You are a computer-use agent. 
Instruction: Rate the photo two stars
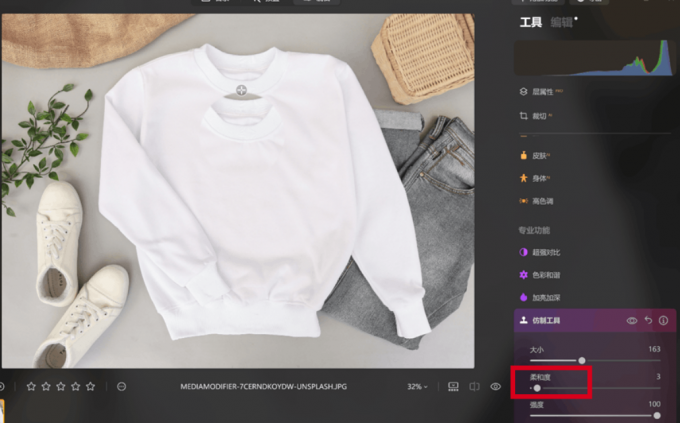(46, 386)
